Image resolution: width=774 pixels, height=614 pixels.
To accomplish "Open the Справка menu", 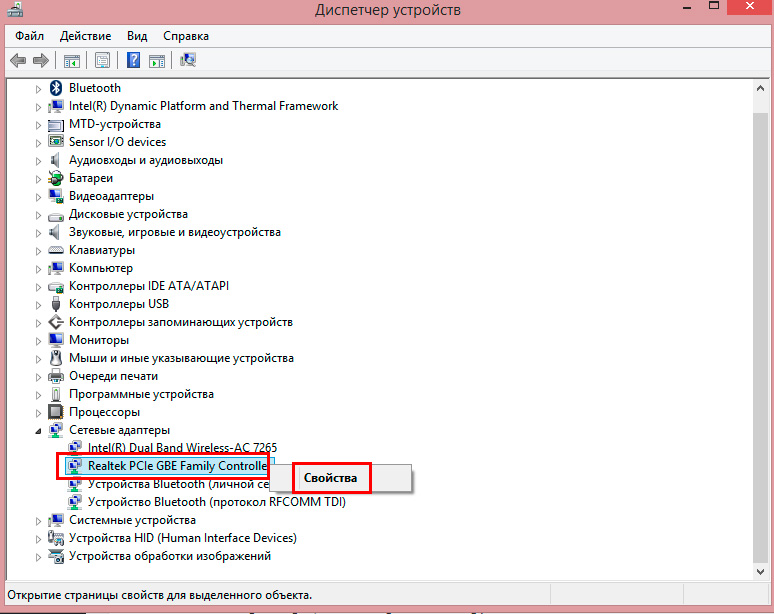I will 186,35.
